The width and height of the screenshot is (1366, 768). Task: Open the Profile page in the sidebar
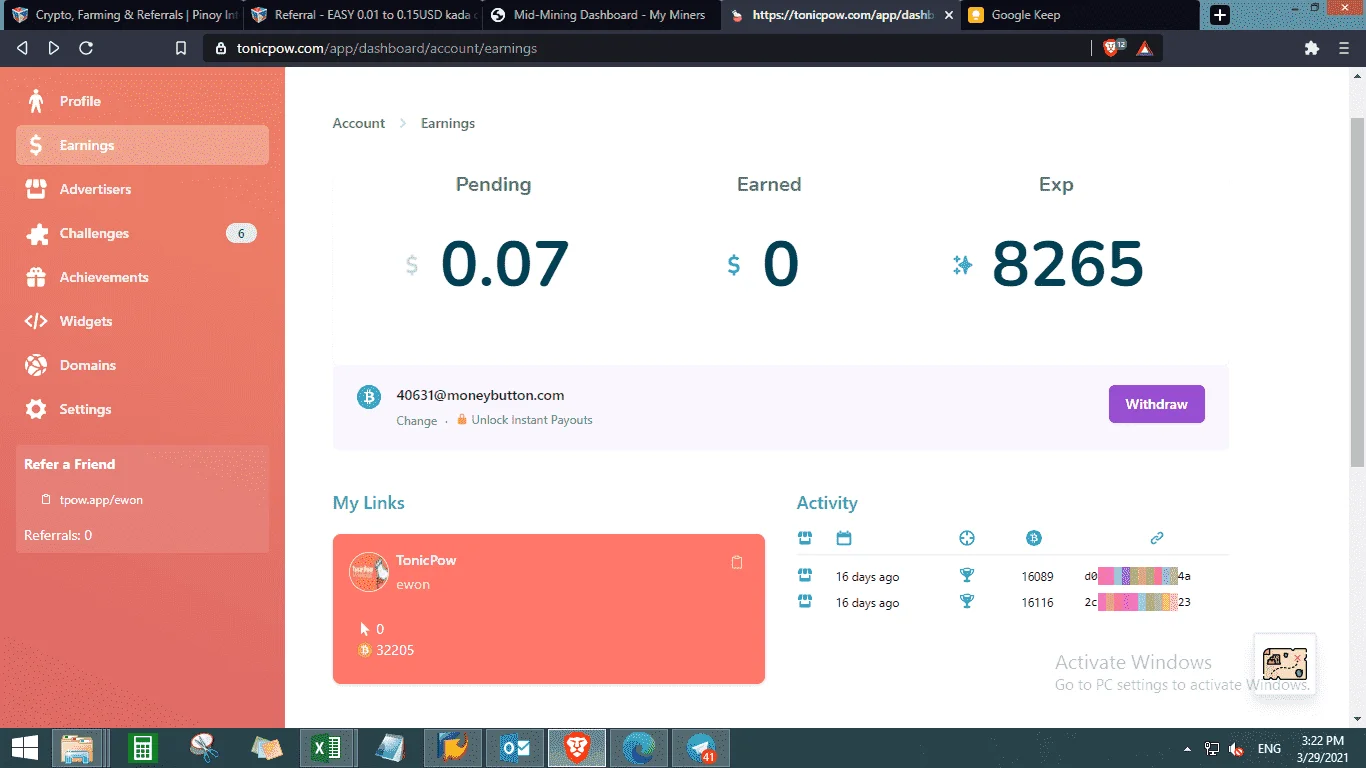tap(142, 101)
